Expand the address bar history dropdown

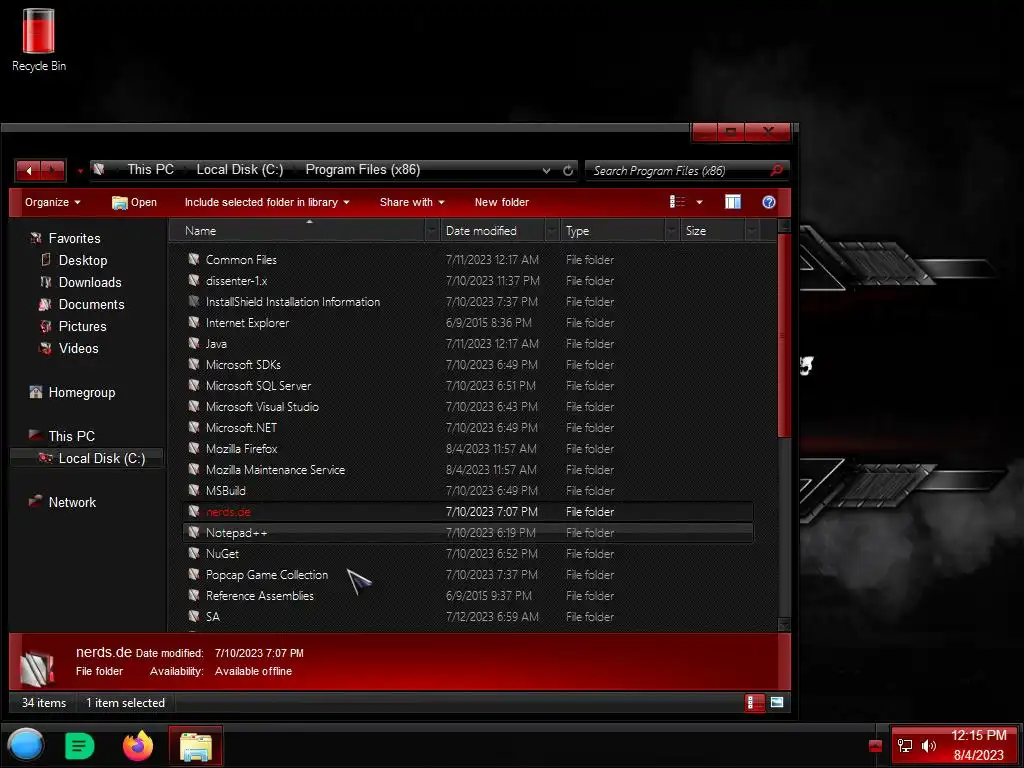coord(546,170)
